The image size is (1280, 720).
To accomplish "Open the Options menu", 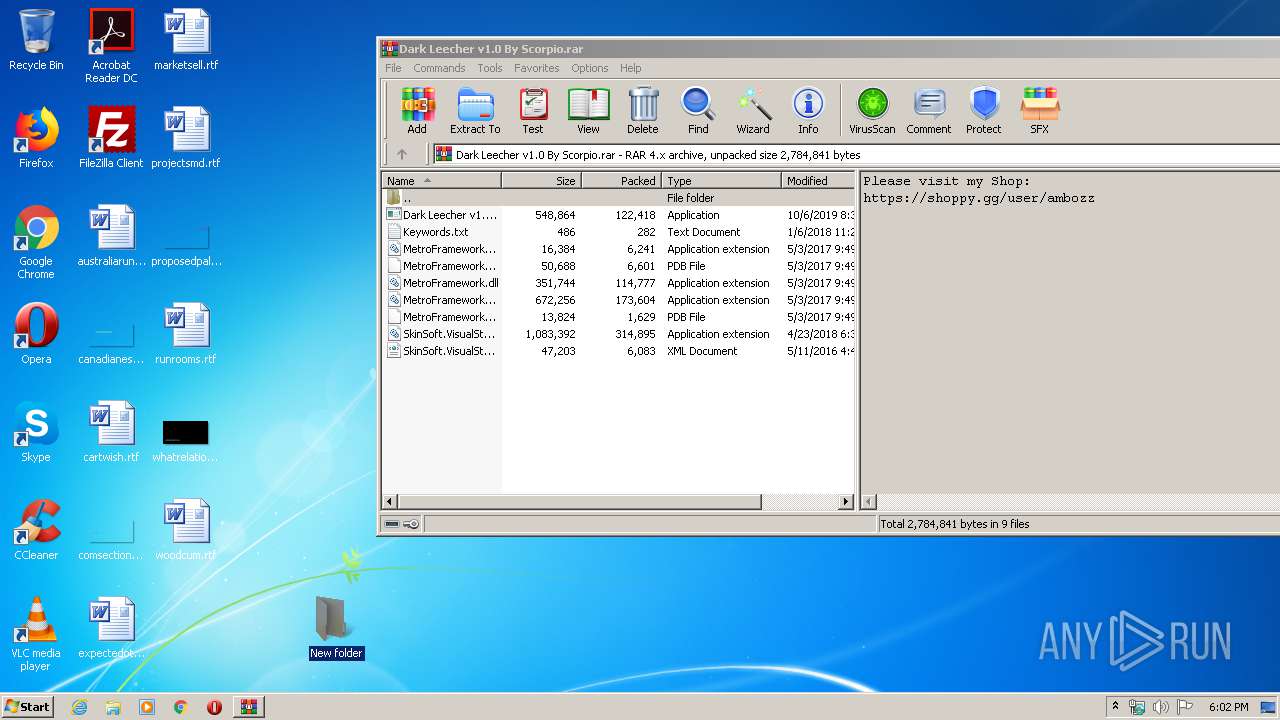I will click(590, 68).
